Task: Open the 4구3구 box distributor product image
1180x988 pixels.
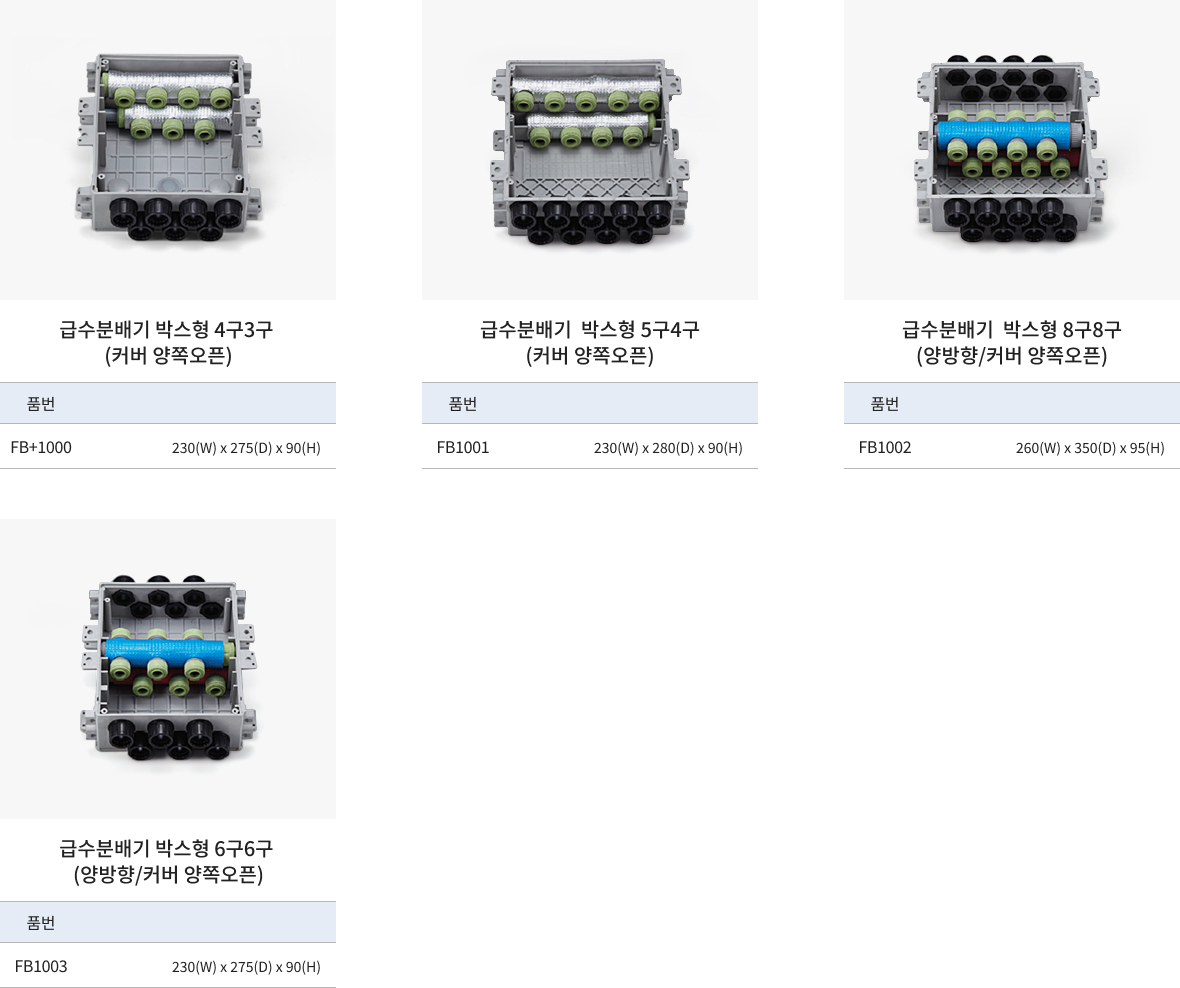Action: coord(168,150)
